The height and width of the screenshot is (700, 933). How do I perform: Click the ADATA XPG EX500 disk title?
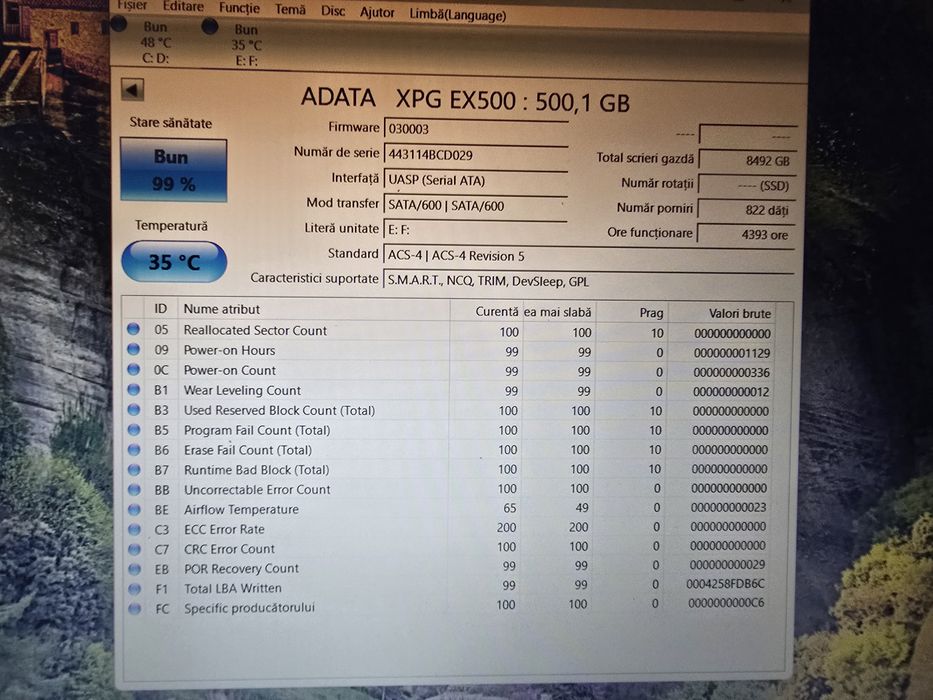point(465,99)
